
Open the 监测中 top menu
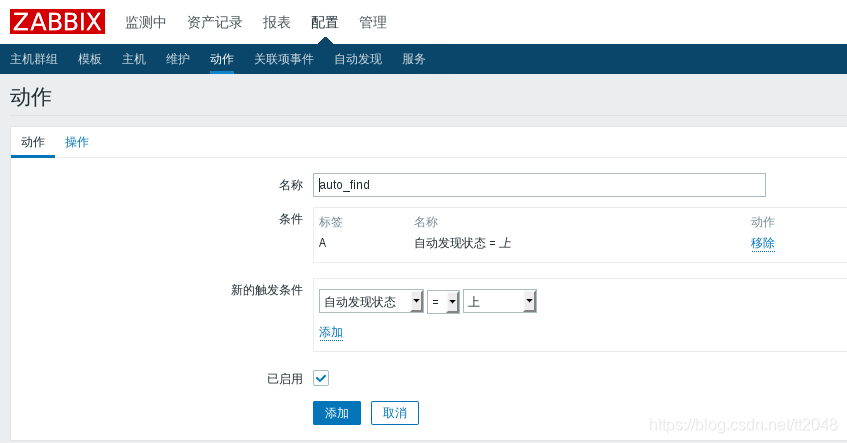click(x=146, y=22)
